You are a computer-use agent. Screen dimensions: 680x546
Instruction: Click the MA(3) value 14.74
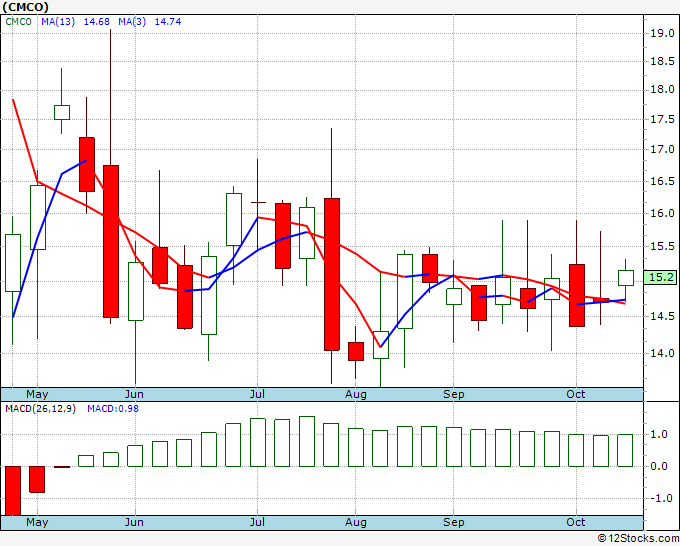tap(168, 22)
